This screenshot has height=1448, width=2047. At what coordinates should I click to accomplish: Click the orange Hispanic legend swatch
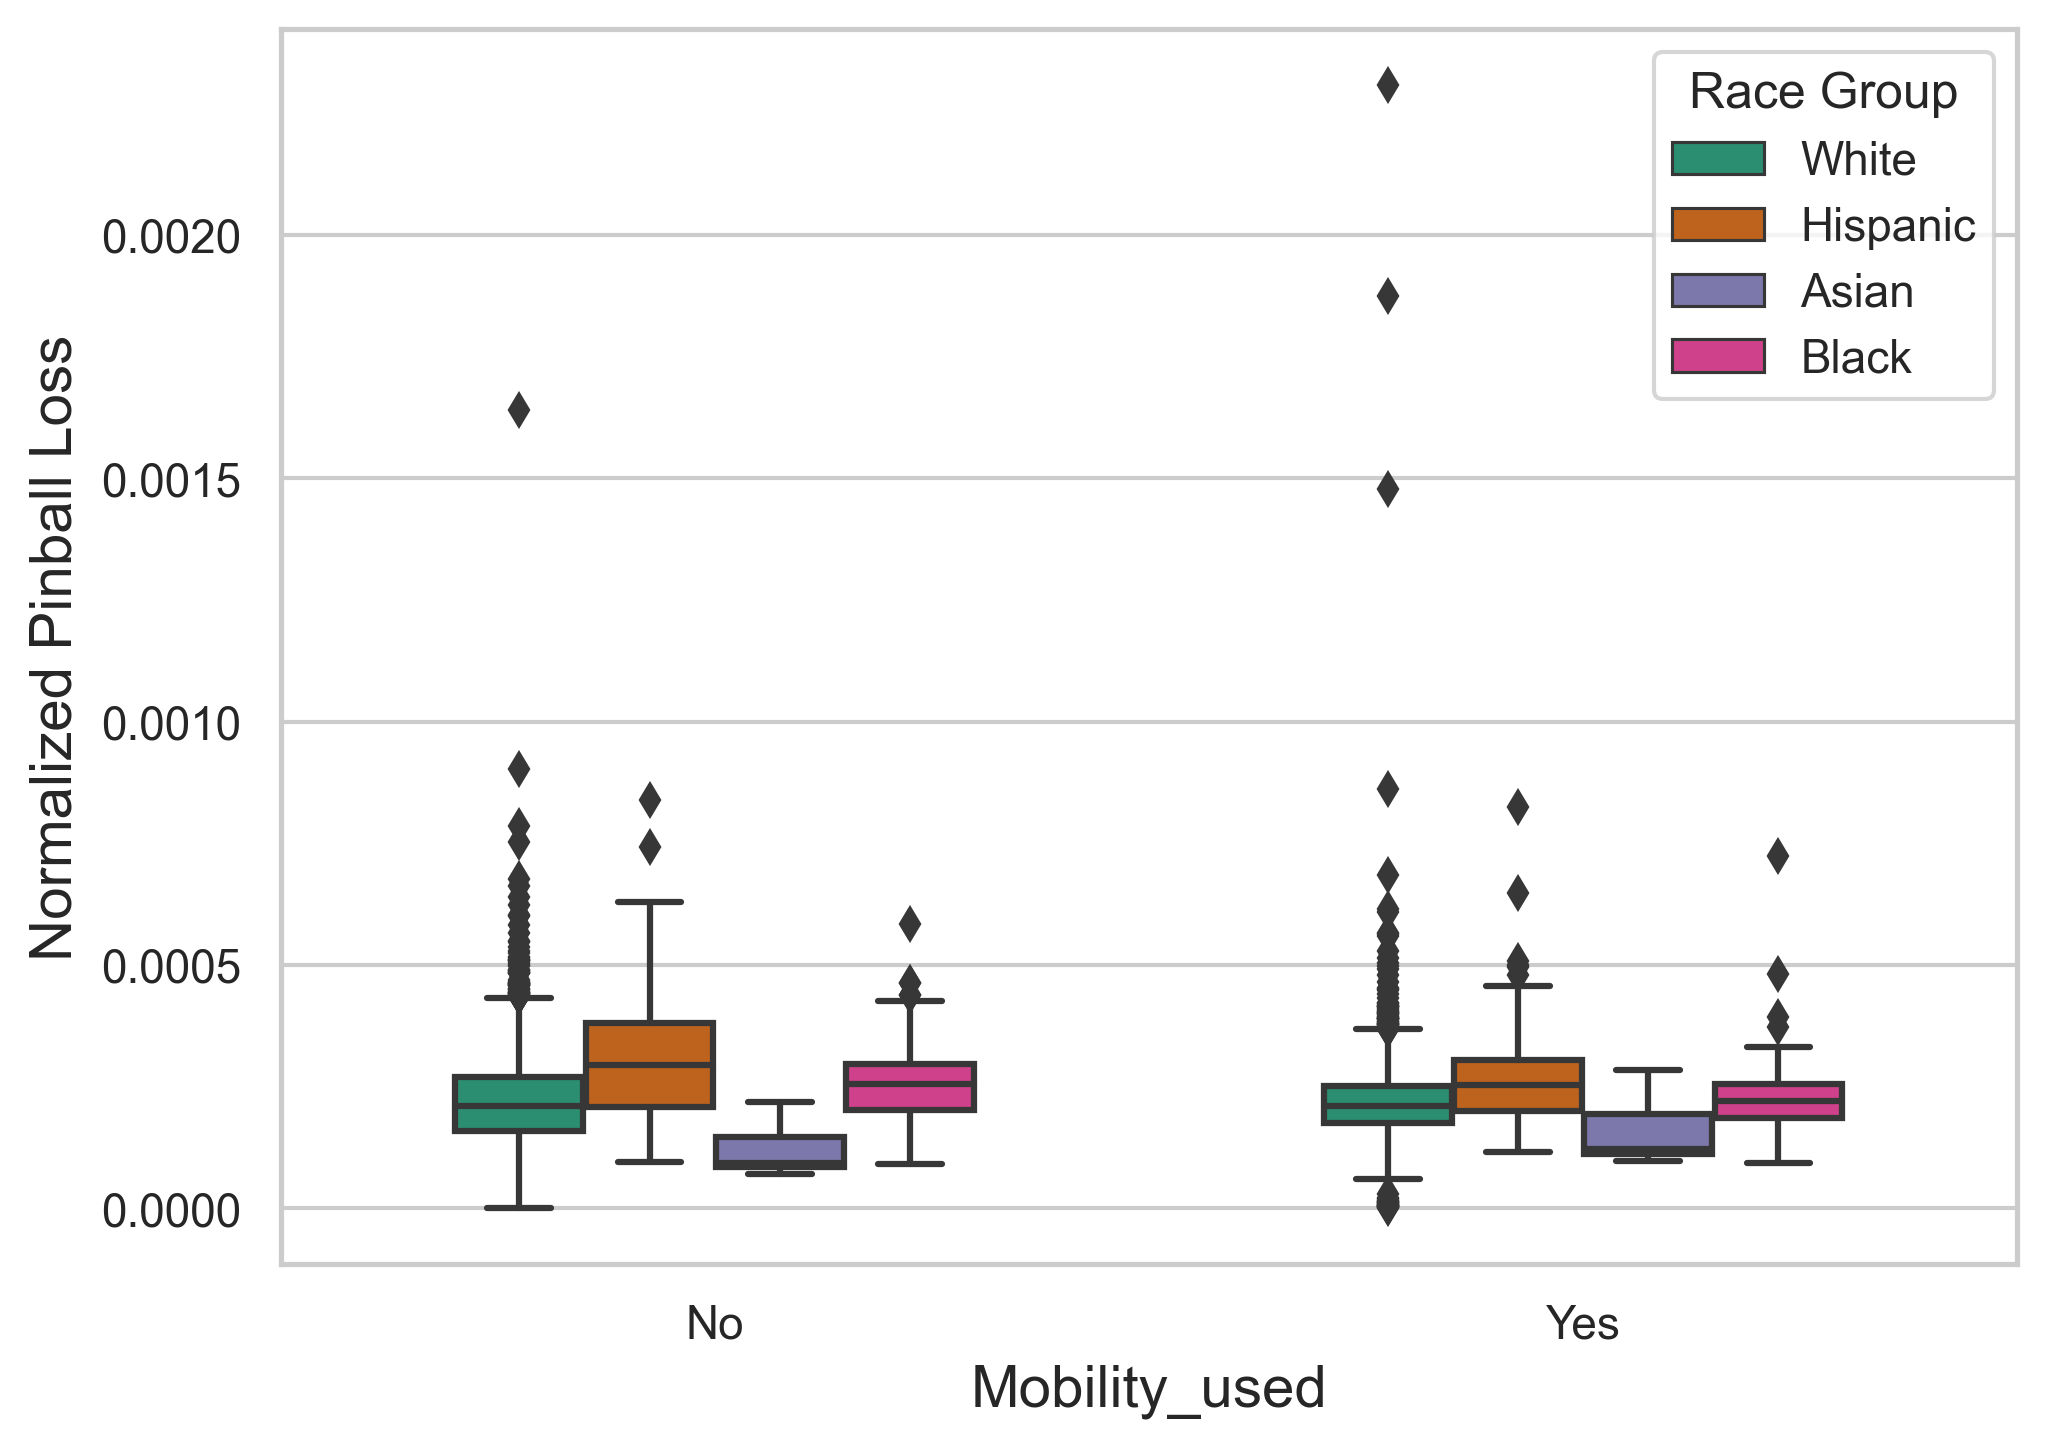(x=1717, y=225)
